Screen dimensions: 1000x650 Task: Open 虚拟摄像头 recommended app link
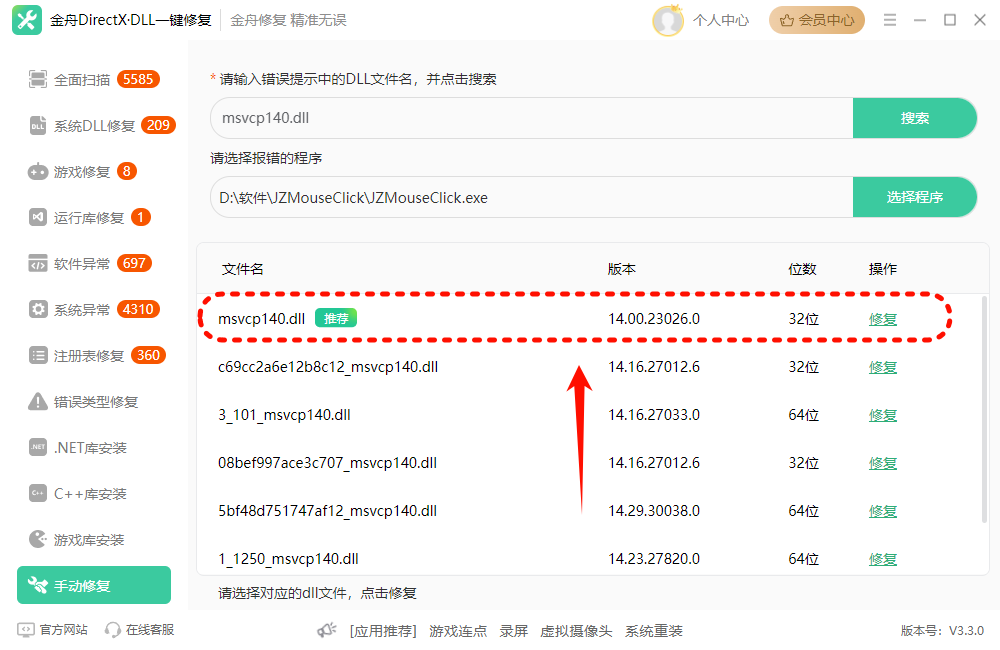point(576,631)
